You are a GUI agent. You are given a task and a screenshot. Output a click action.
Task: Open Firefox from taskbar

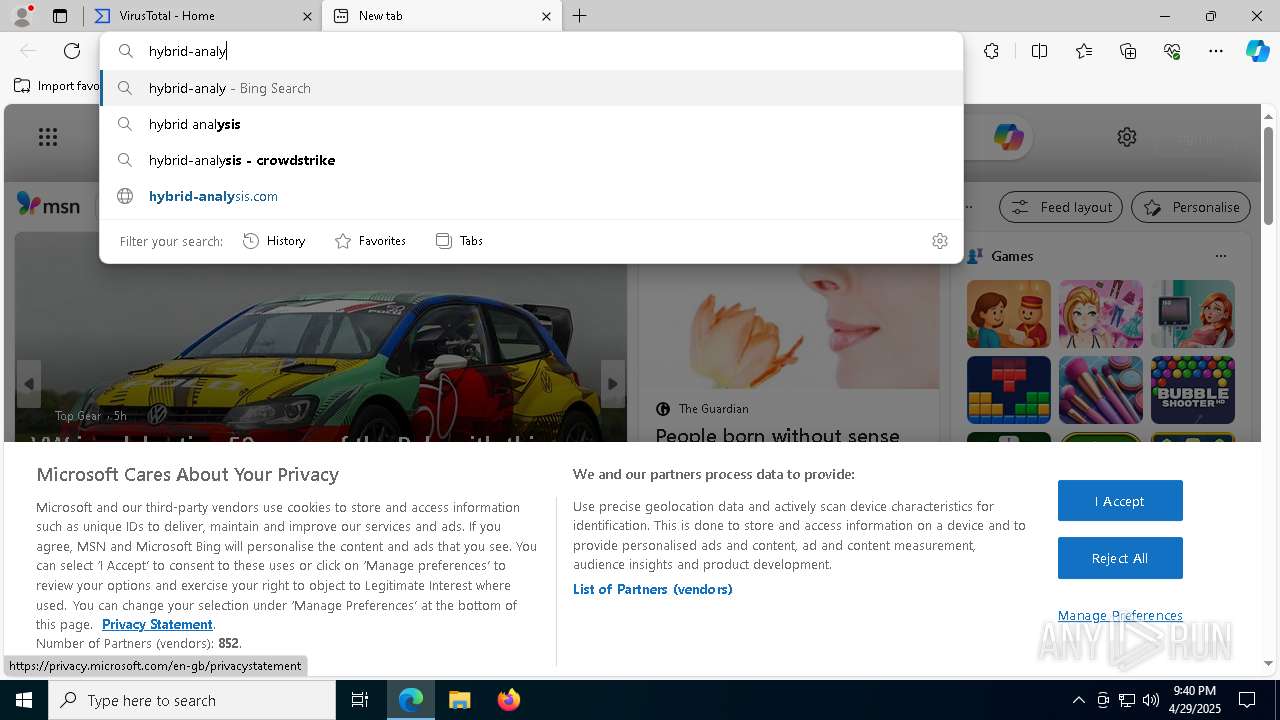click(x=509, y=700)
